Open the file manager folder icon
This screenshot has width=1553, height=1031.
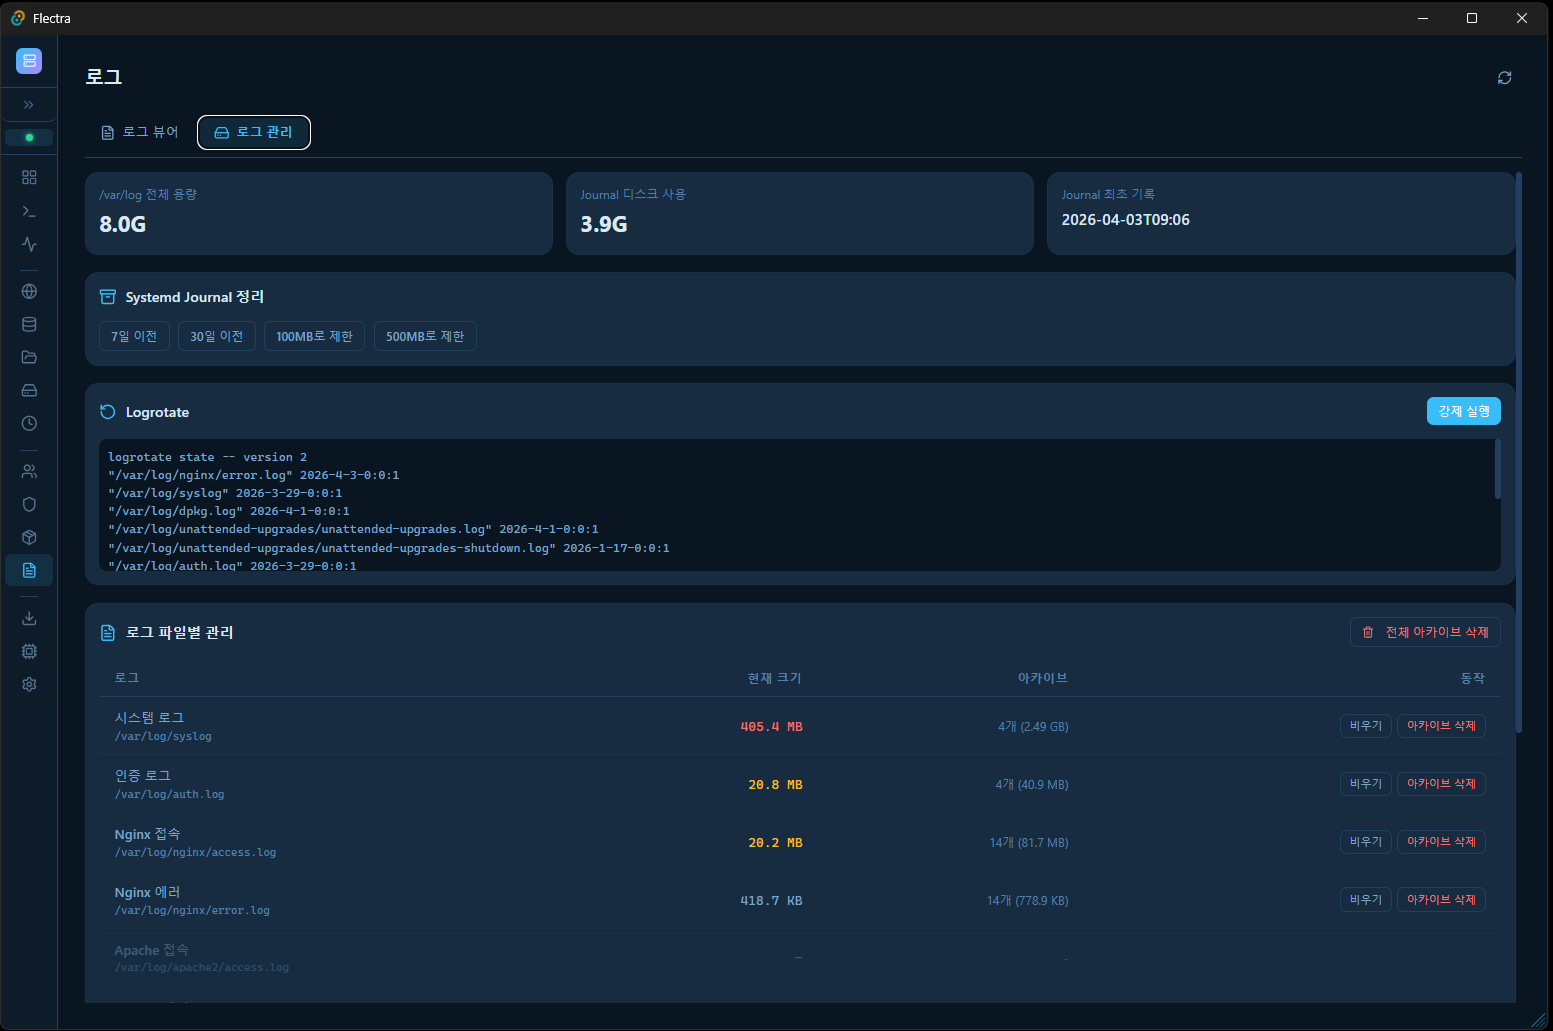click(29, 357)
